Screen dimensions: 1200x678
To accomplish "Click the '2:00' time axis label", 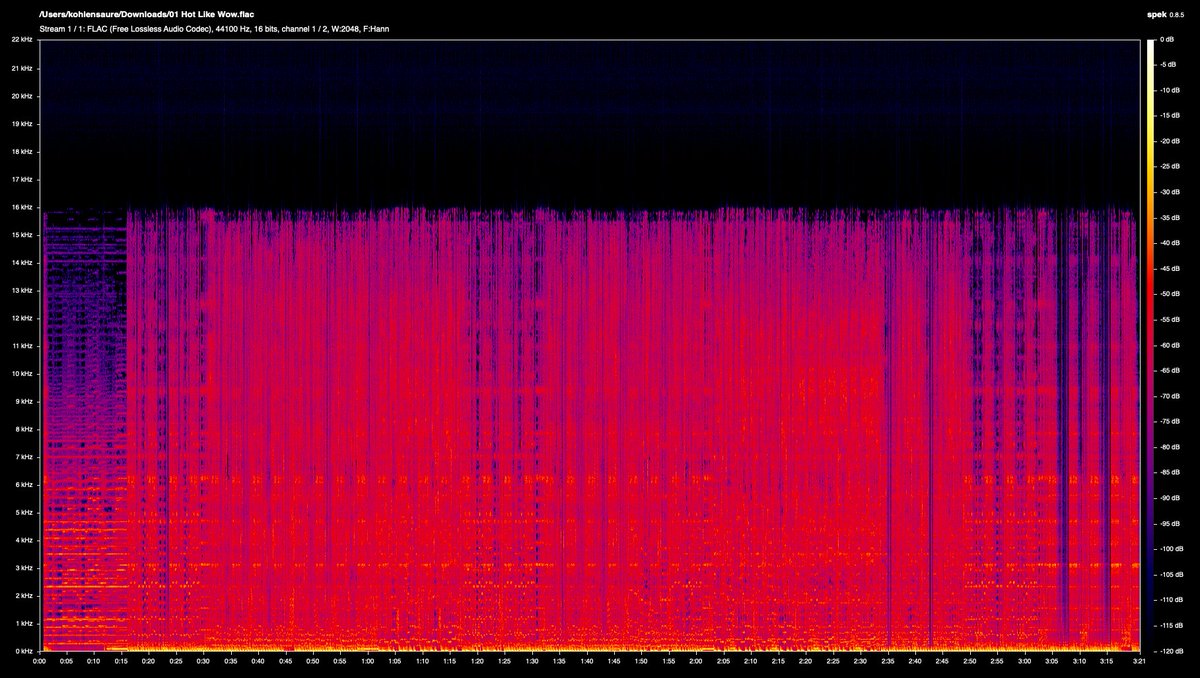I will pos(696,661).
